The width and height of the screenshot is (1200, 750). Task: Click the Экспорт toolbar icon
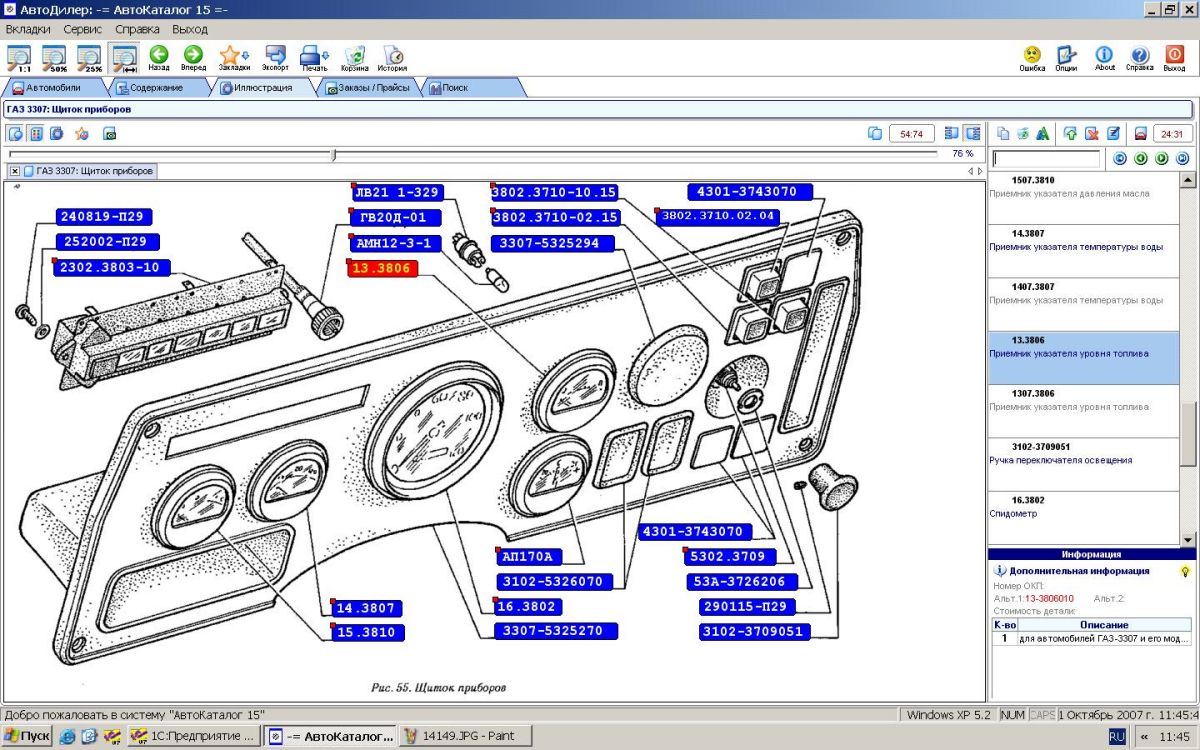pos(275,58)
